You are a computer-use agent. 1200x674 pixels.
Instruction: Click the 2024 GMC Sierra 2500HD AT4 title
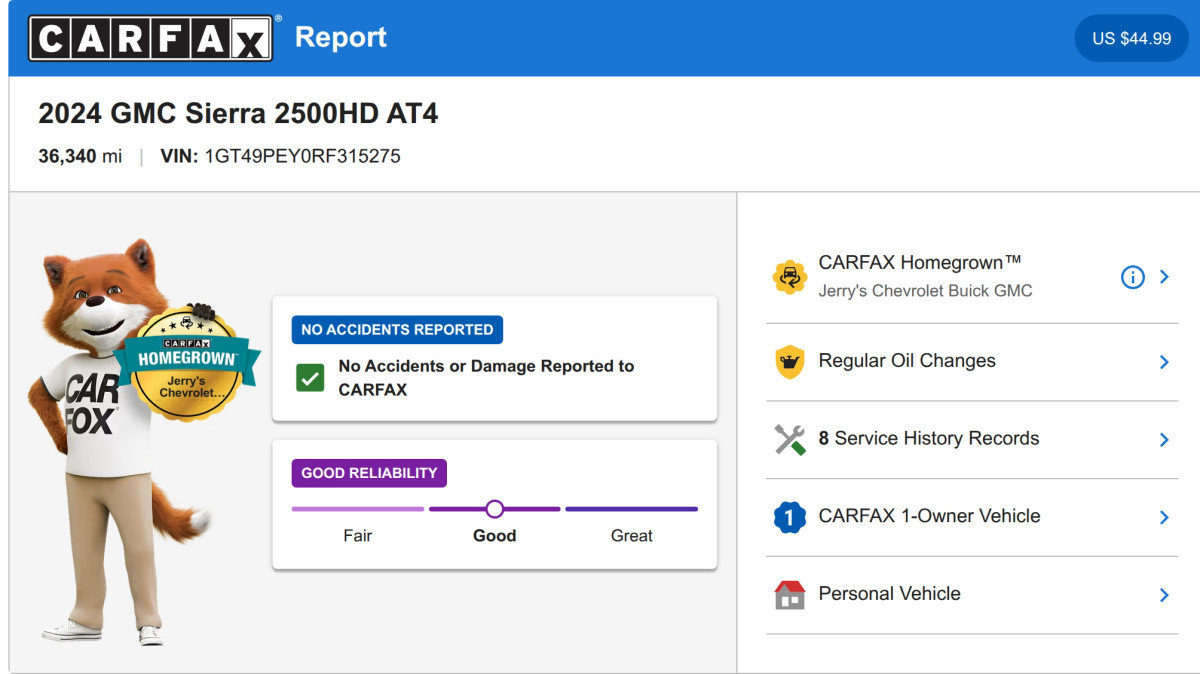(x=238, y=113)
